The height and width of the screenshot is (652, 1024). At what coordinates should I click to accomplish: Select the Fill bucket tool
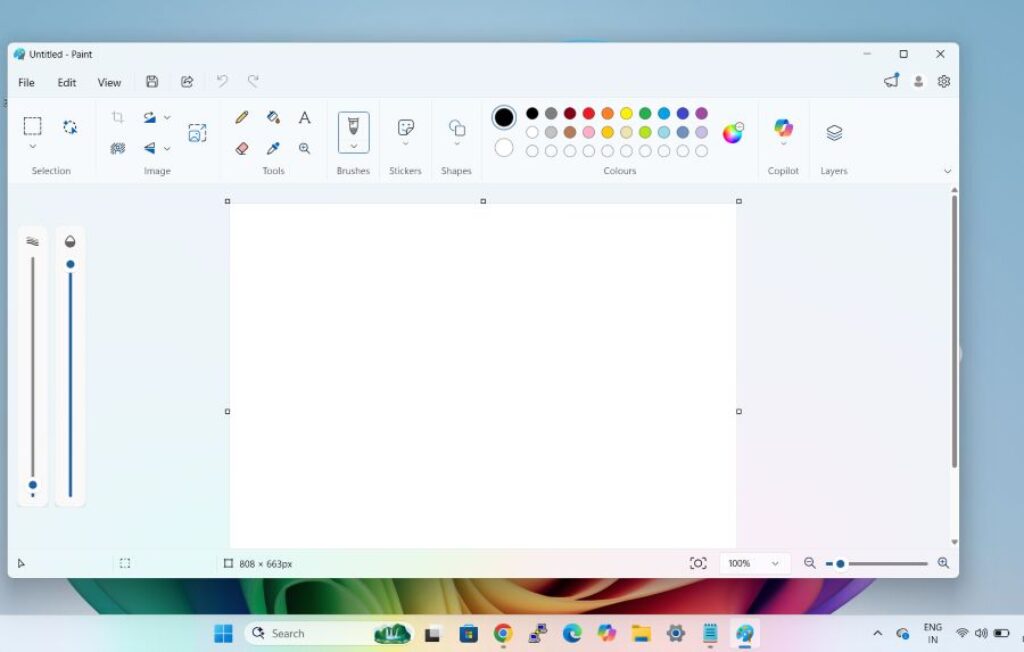pyautogui.click(x=273, y=118)
